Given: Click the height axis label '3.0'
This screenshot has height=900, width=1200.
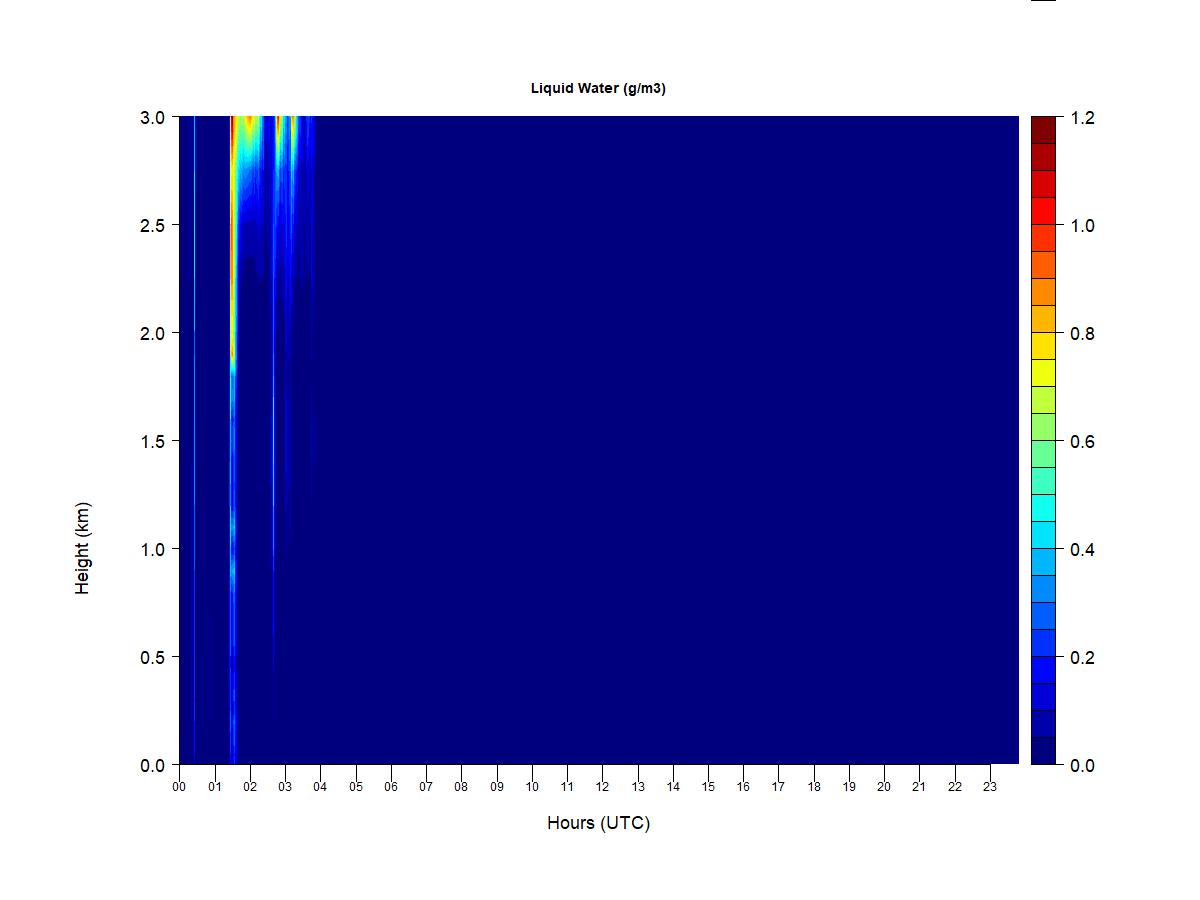Looking at the screenshot, I should click(153, 117).
